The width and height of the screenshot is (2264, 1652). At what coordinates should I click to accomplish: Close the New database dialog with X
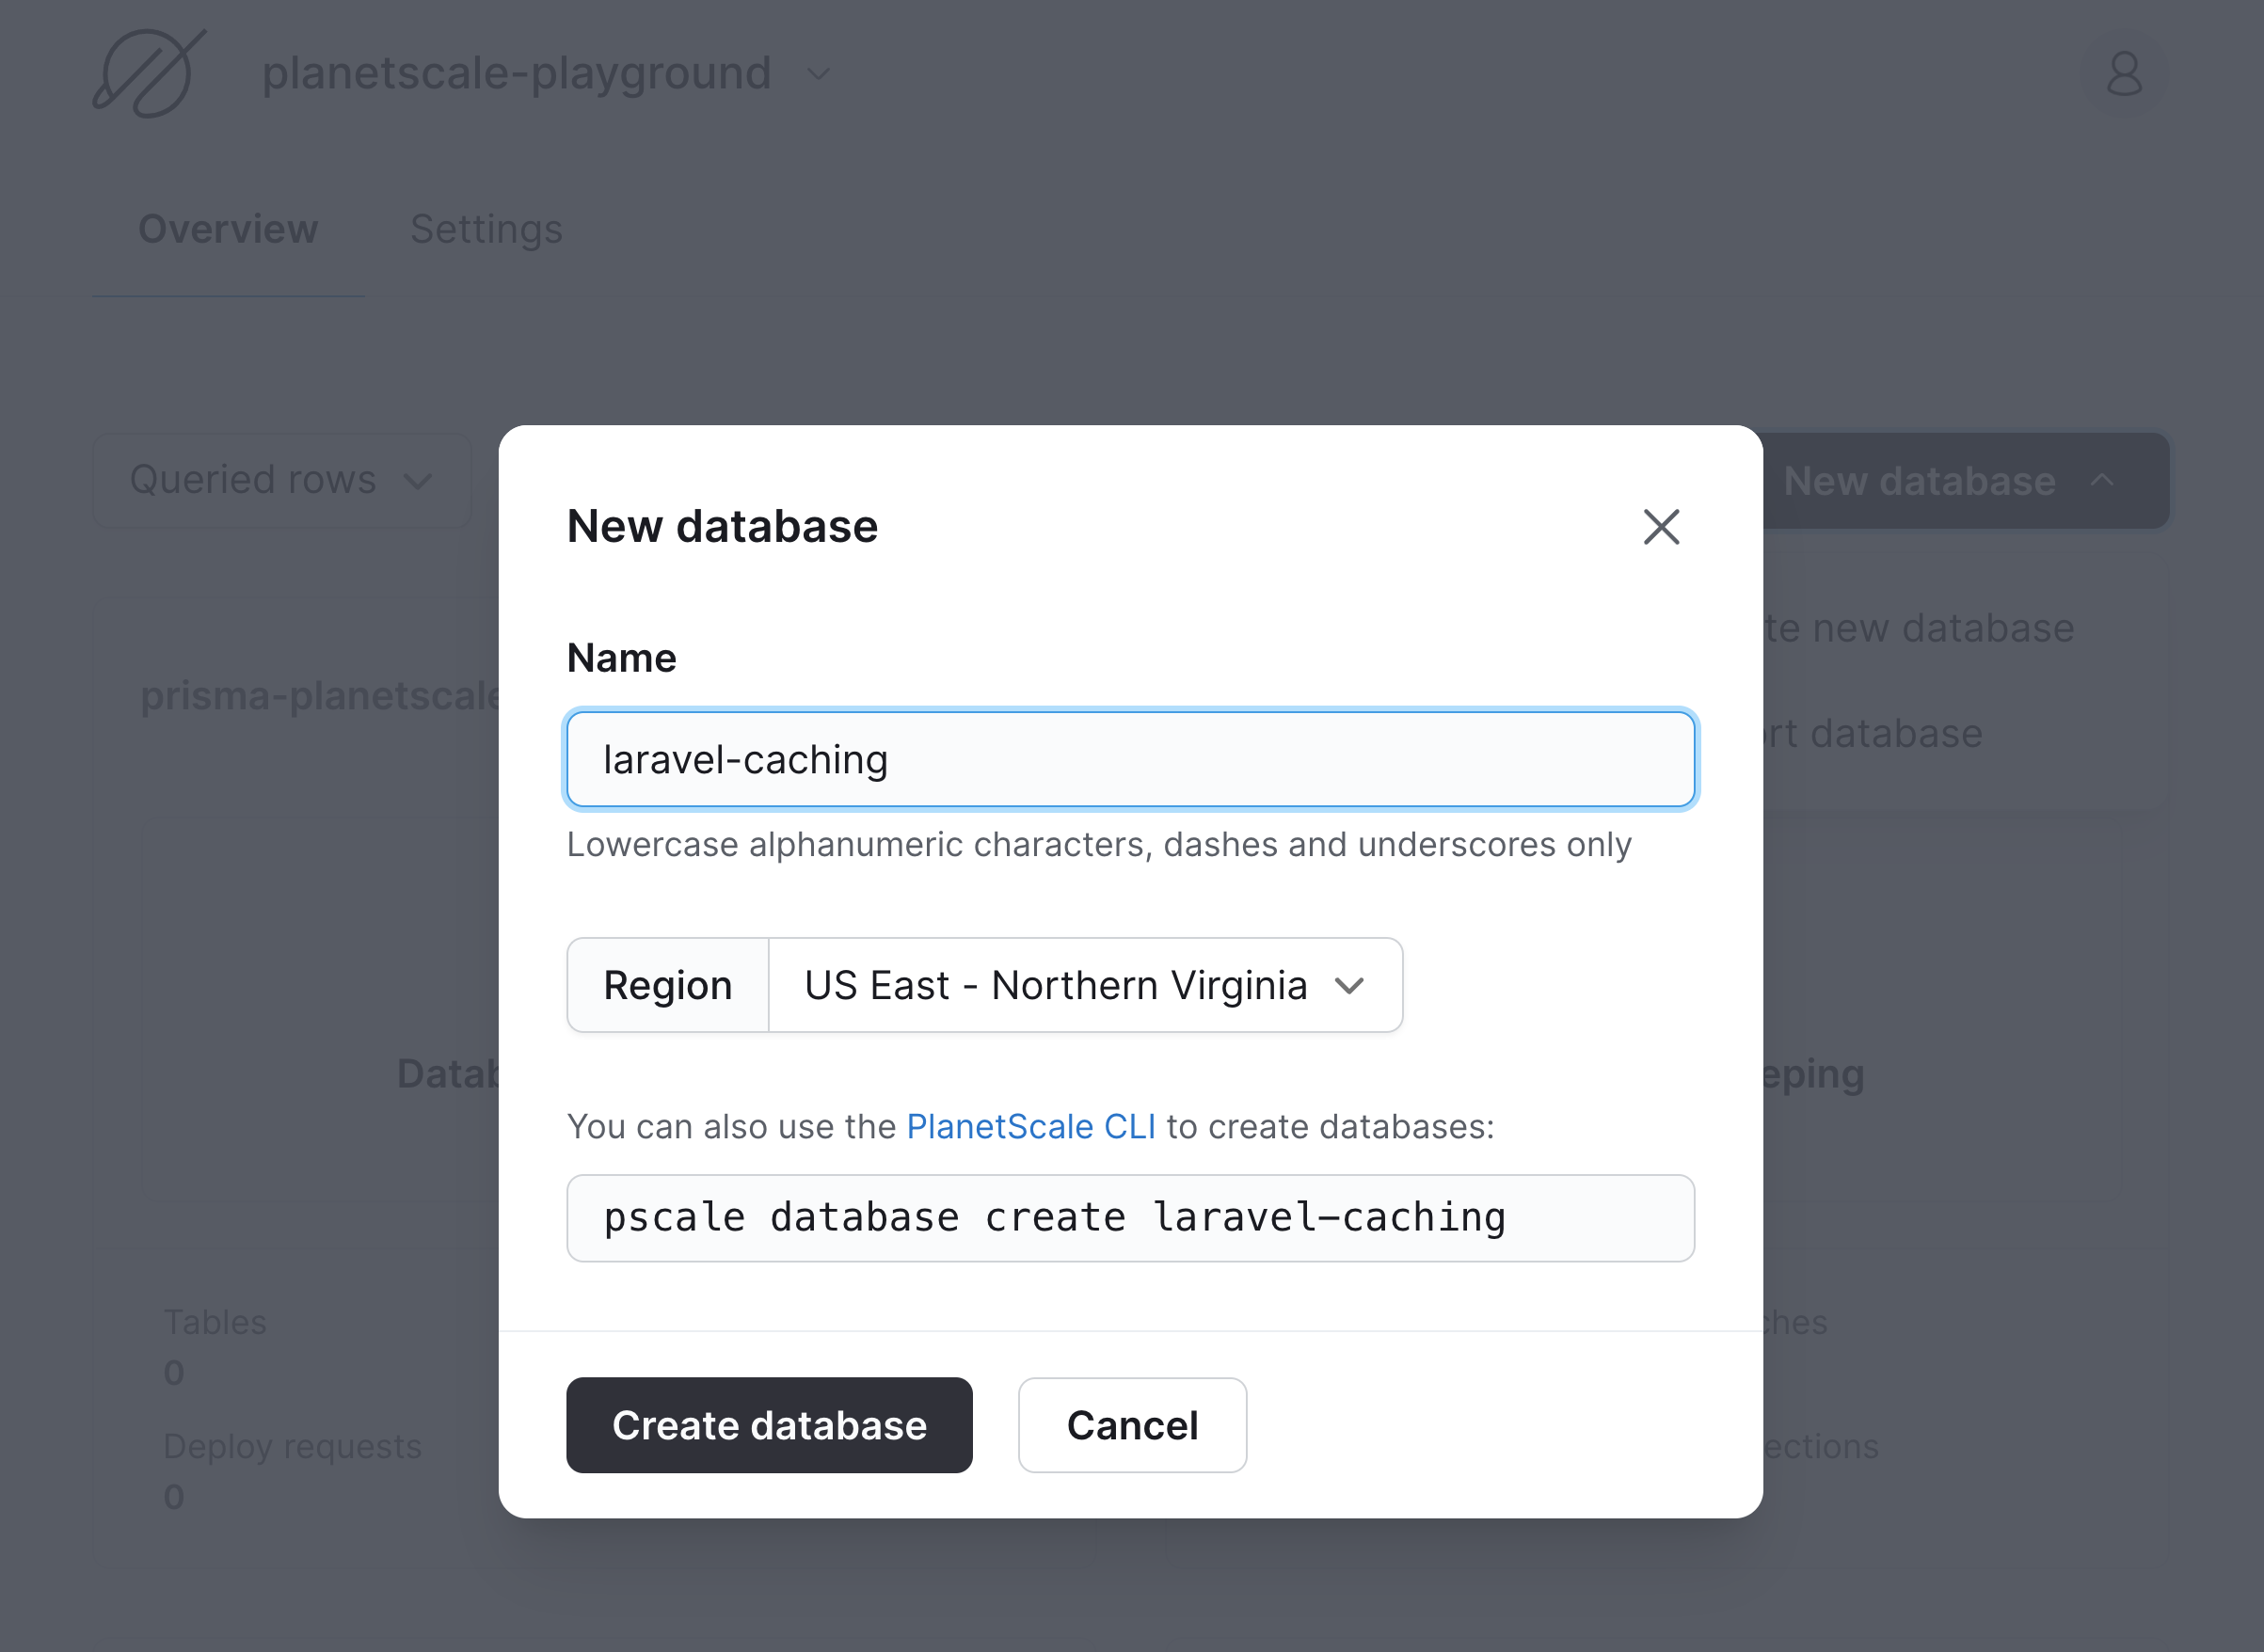point(1661,527)
